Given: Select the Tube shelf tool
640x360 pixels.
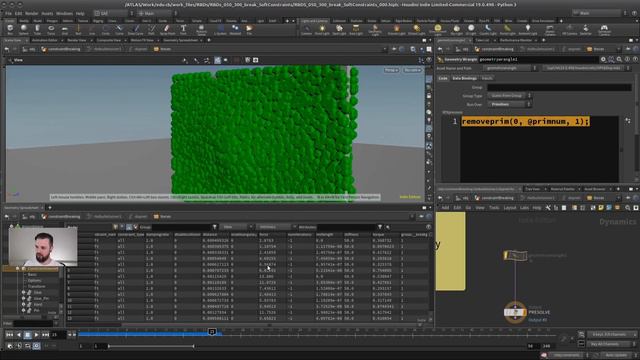Looking at the screenshot, I should click(37, 29).
